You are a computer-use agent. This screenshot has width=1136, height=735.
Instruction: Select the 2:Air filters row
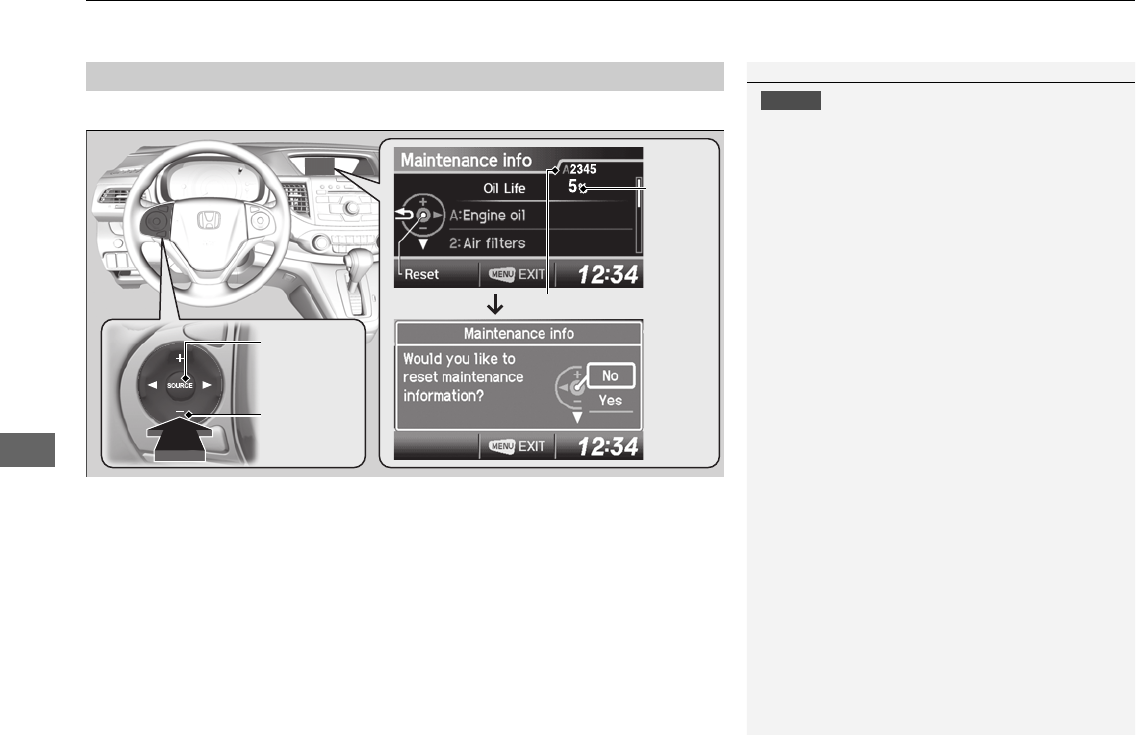click(540, 243)
